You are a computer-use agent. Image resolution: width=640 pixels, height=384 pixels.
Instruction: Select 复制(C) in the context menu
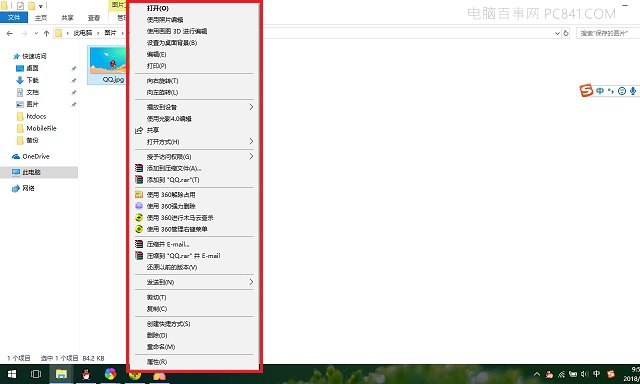(x=157, y=309)
